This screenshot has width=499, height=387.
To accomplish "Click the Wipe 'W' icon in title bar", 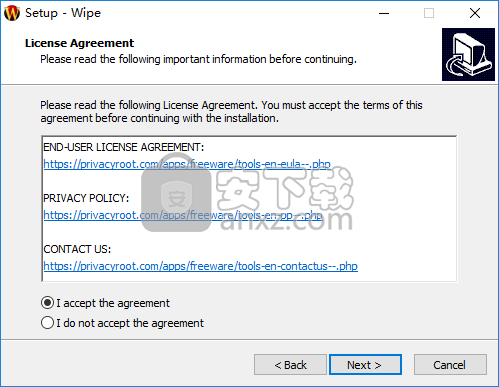I will point(12,13).
